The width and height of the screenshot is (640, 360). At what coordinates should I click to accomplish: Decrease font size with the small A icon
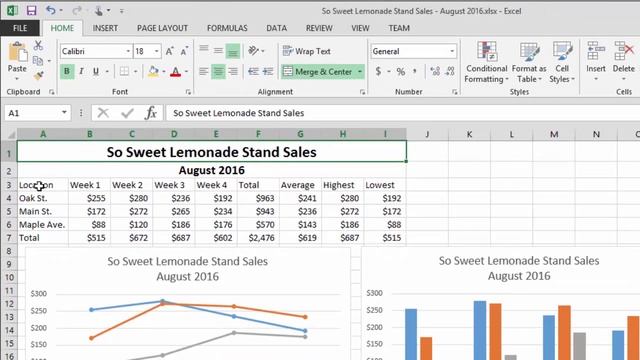pos(184,51)
